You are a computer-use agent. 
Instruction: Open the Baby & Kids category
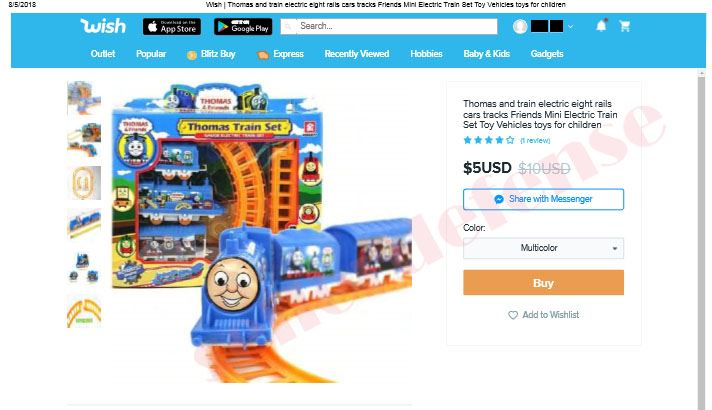[486, 54]
